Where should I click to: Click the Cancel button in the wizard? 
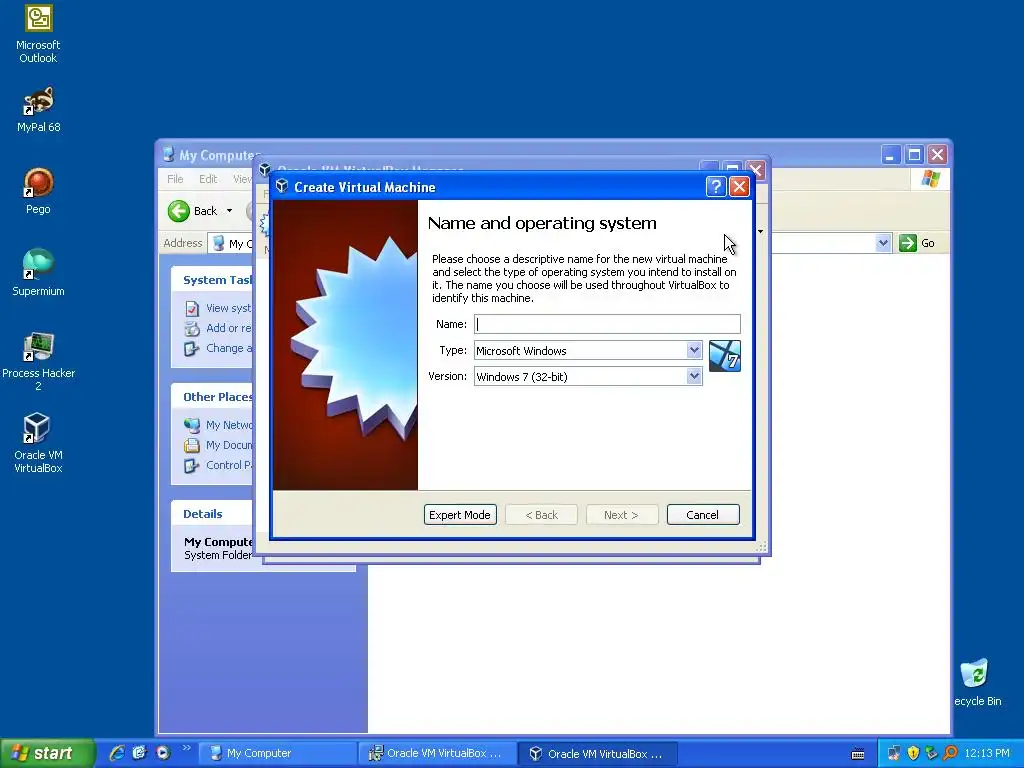coord(703,515)
